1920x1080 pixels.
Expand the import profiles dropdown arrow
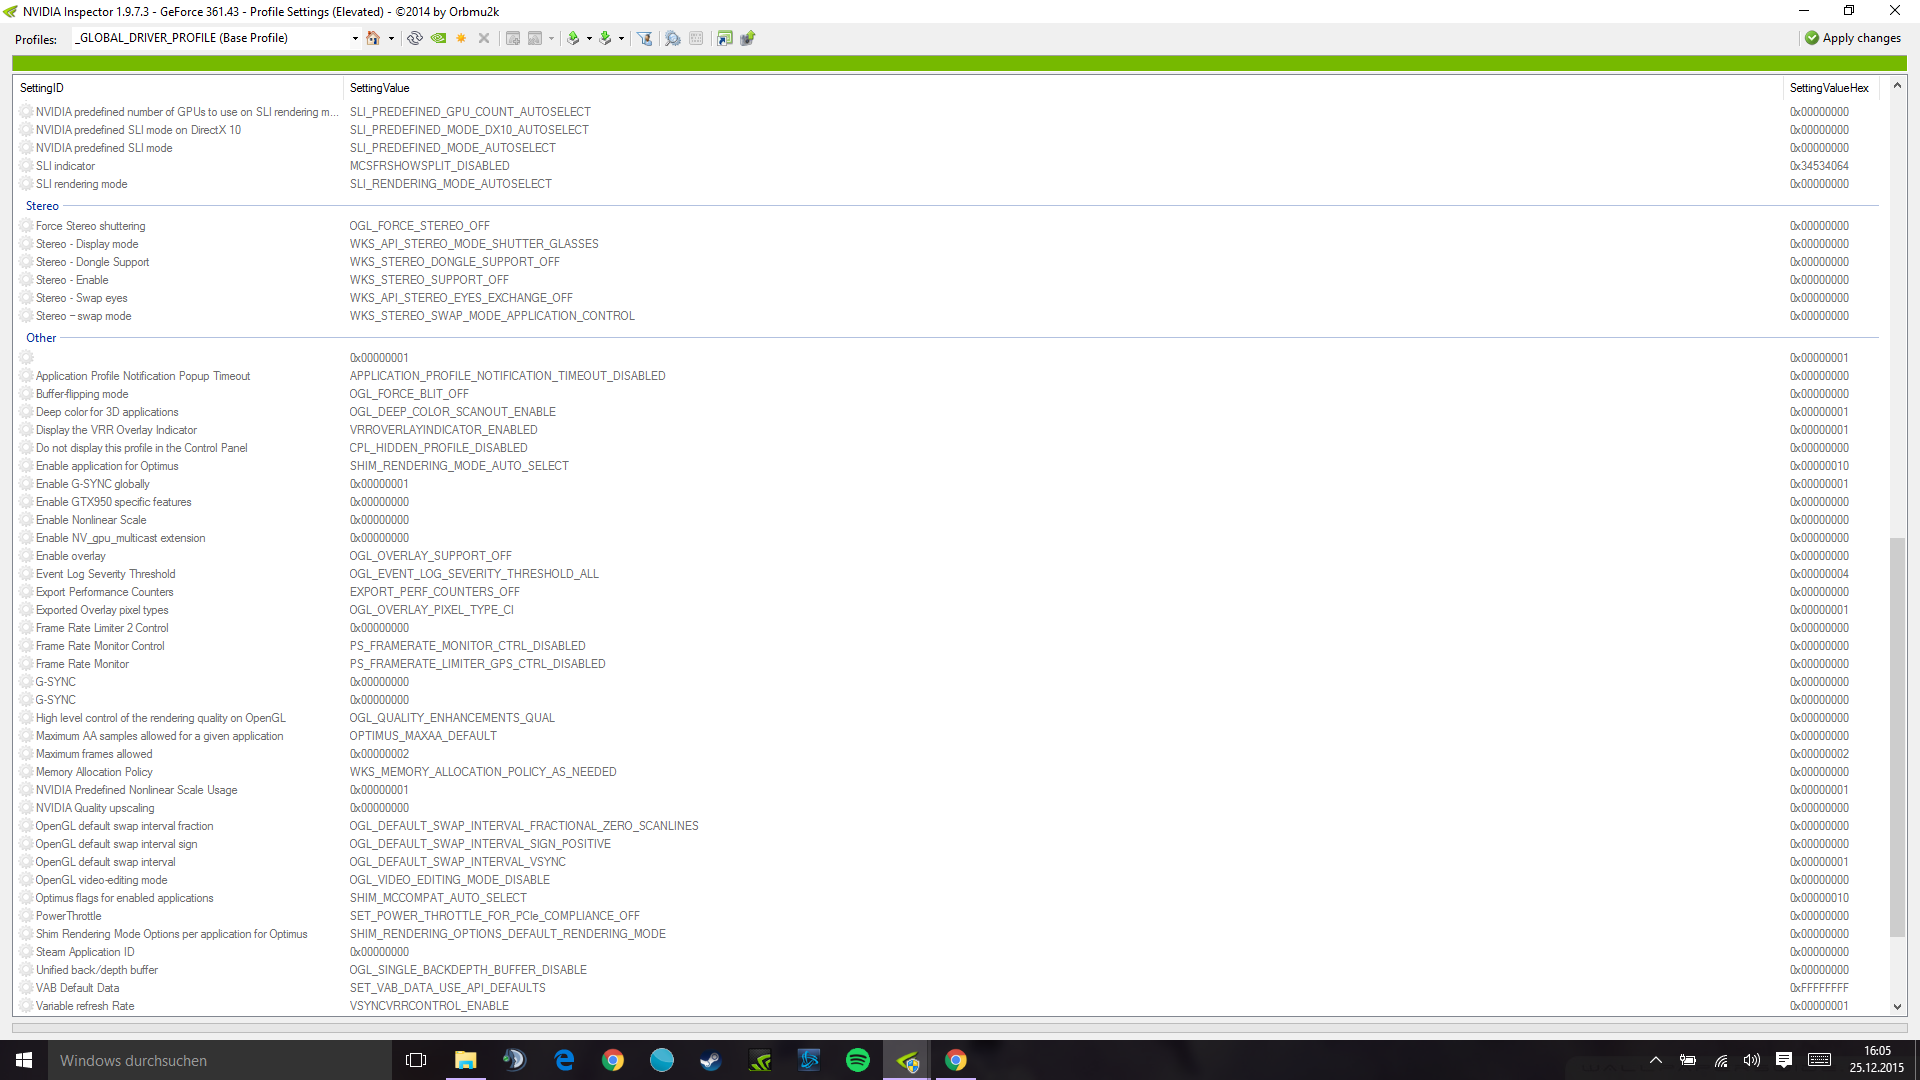click(x=621, y=38)
